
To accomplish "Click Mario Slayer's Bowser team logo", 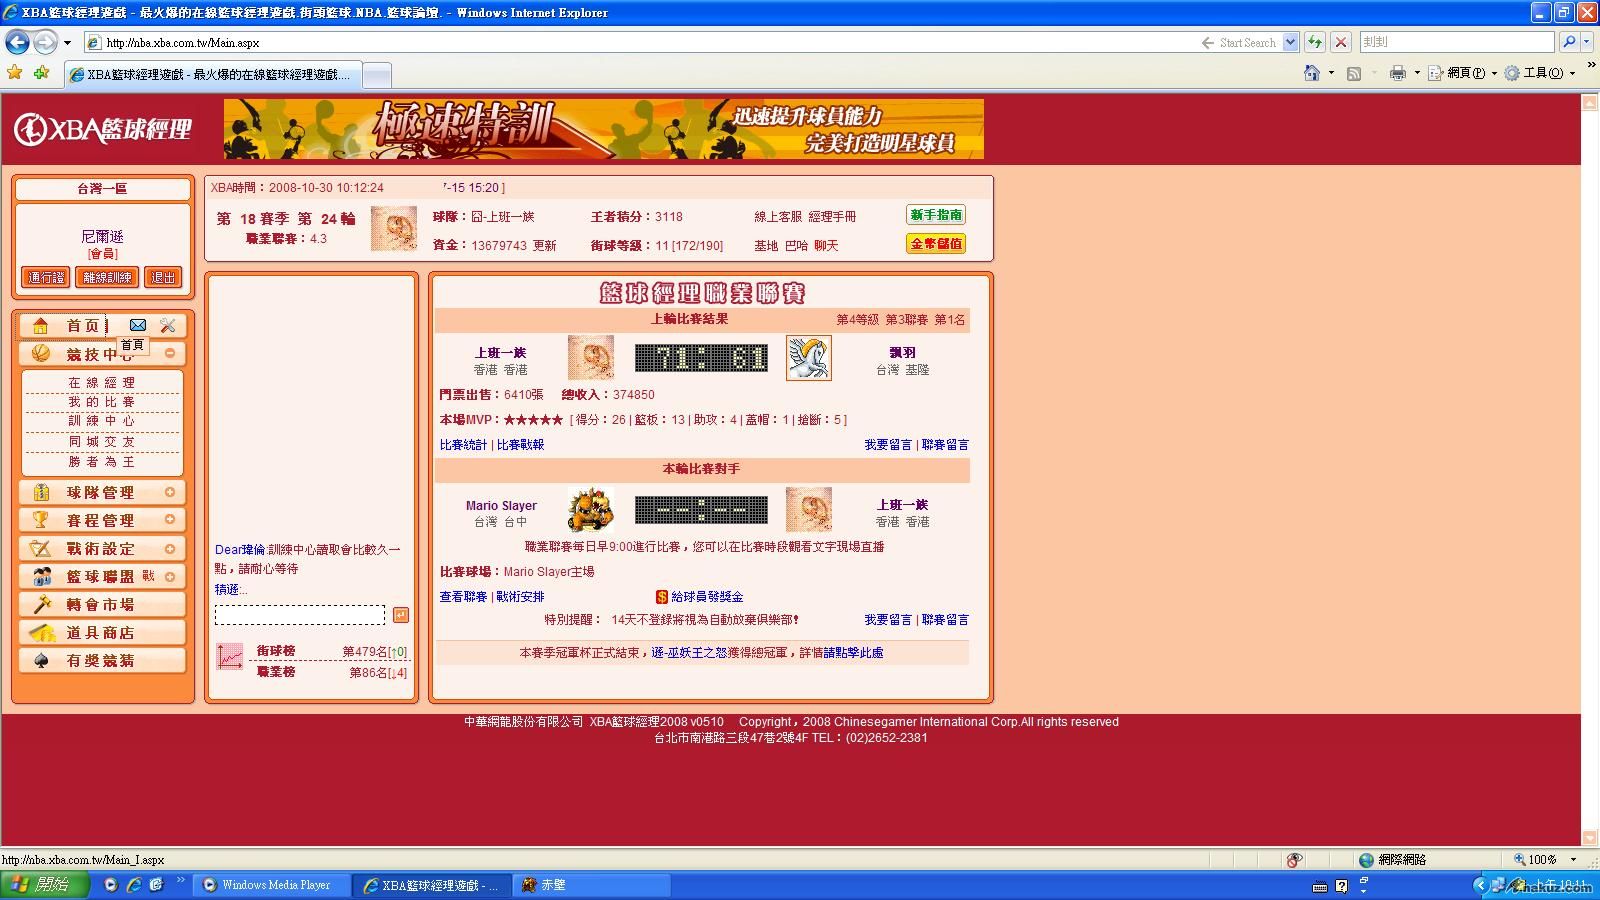I will tap(591, 510).
